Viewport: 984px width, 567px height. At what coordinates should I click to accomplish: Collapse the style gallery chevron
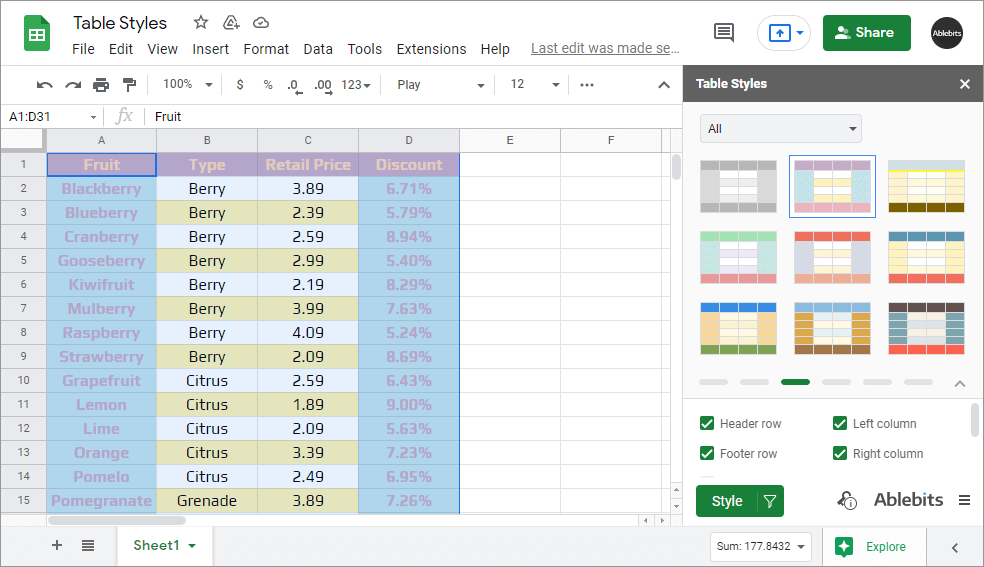[960, 383]
